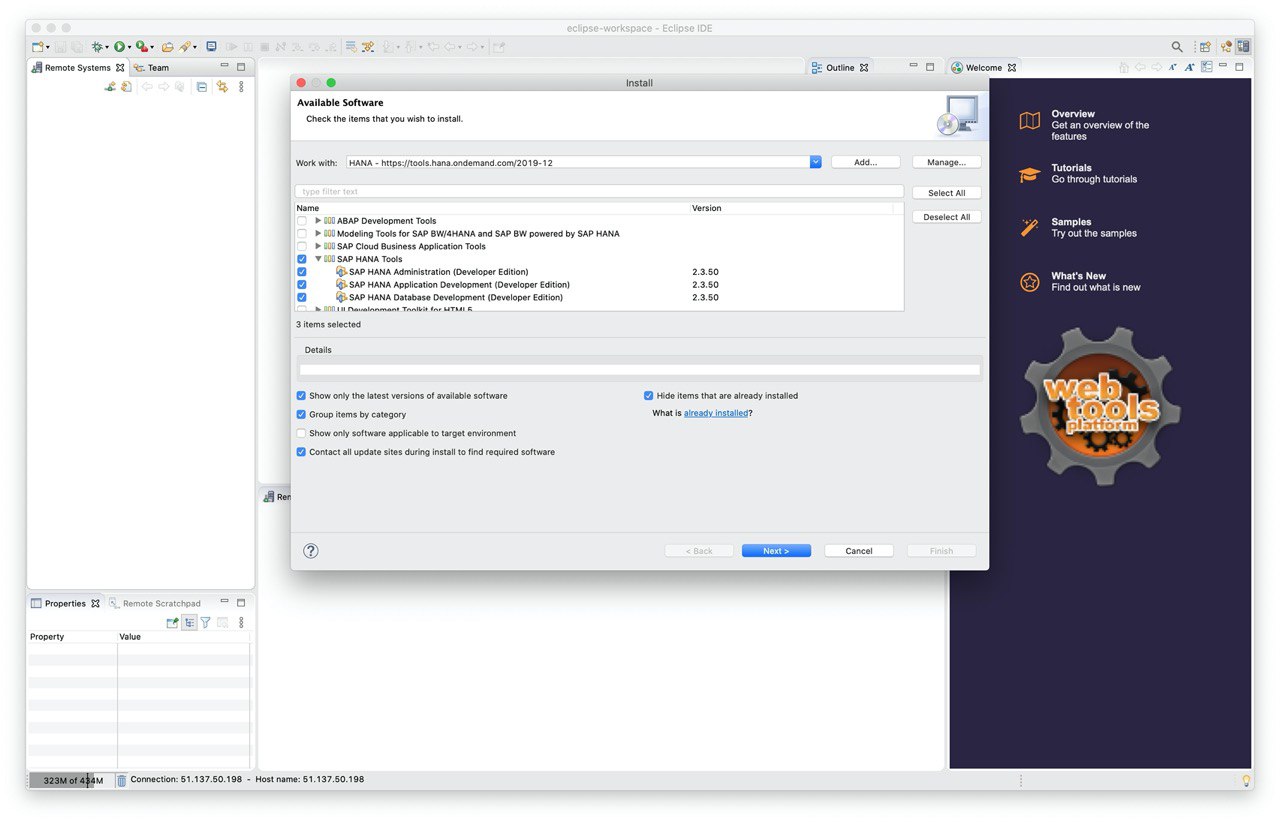1280x822 pixels.
Task: Click Collapse All icon in Remote Systems view
Action: point(202,87)
